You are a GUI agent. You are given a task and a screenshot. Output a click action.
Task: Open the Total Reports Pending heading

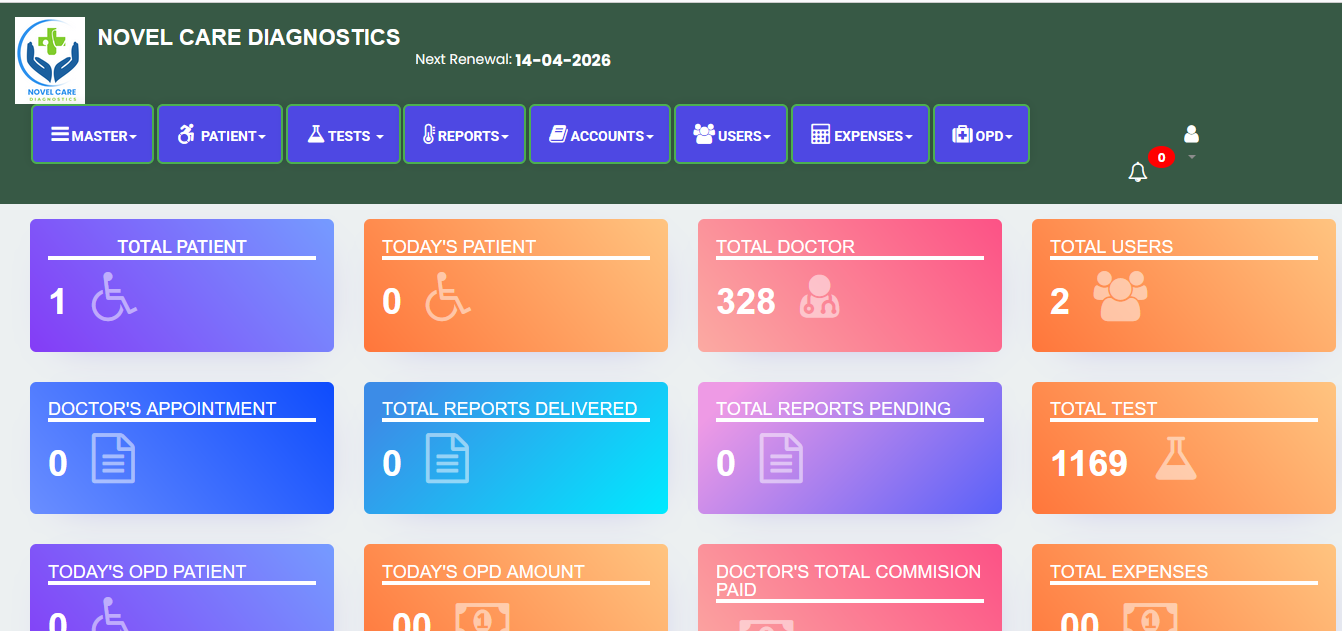click(x=833, y=409)
